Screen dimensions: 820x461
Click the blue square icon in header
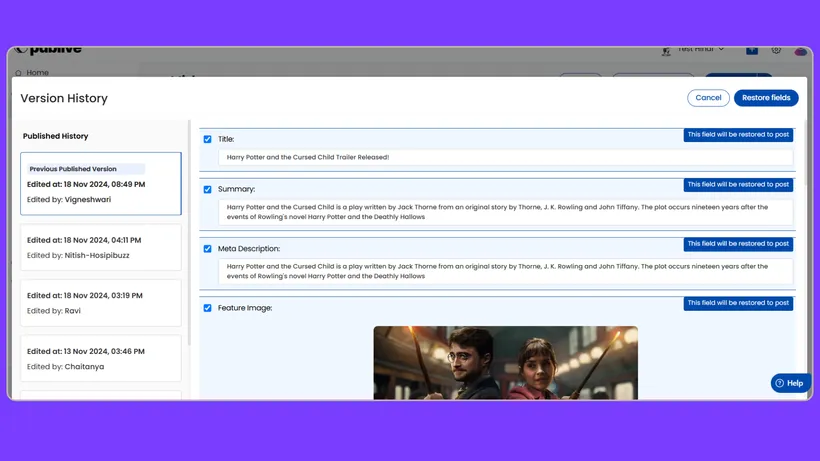tap(752, 50)
